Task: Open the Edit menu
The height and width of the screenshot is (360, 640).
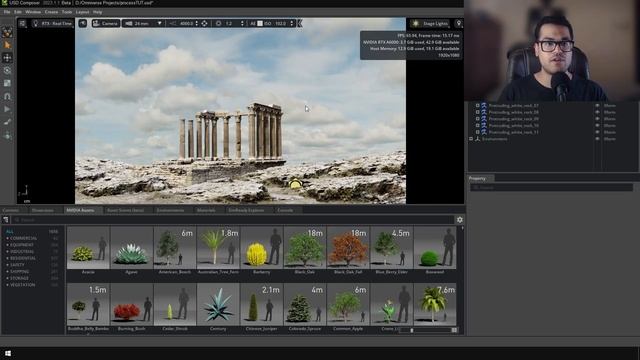Action: (18, 12)
